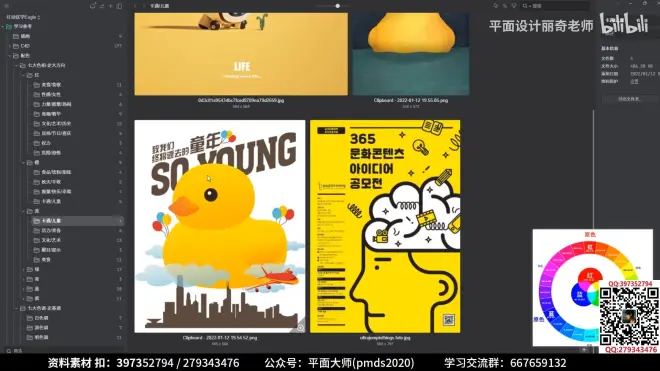Screen dimensions: 660x371
Task: Expand the C4D folder
Action: (x=10, y=46)
